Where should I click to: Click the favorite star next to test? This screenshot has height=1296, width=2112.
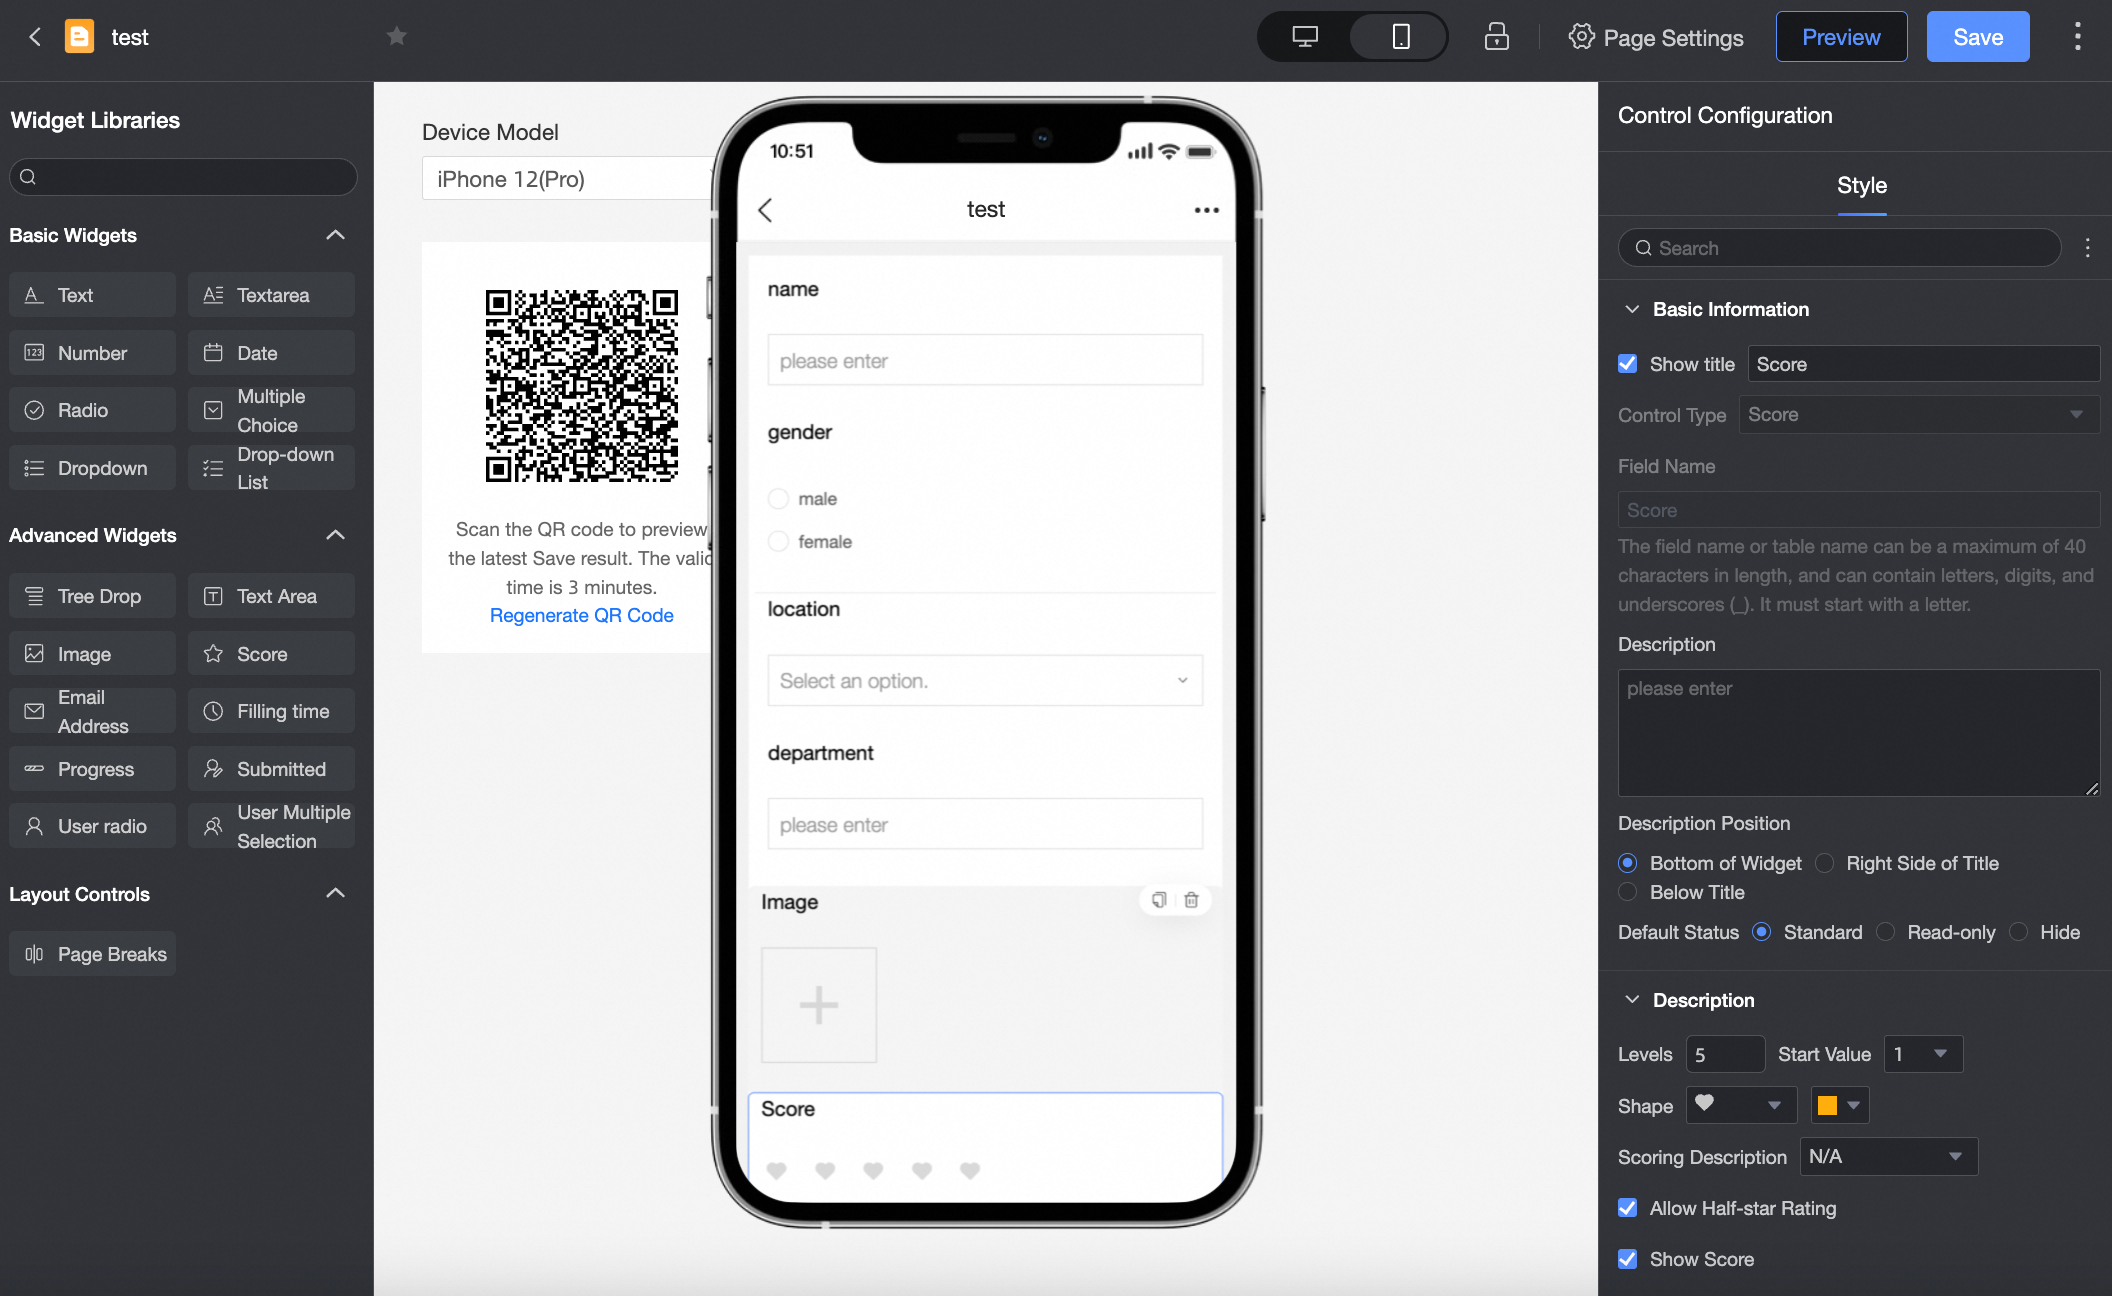point(396,37)
